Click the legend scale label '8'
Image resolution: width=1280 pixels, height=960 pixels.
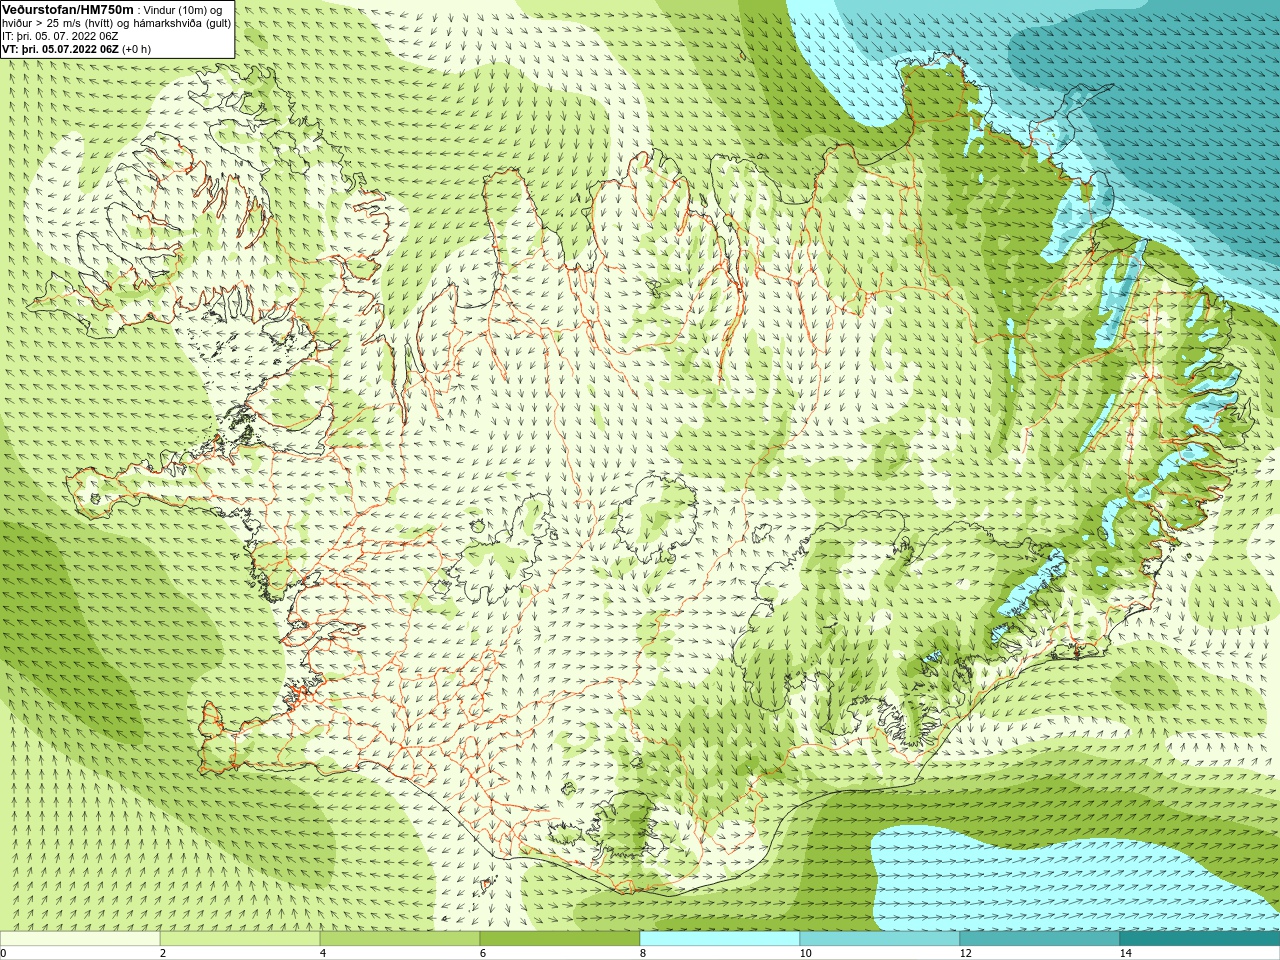click(x=643, y=953)
